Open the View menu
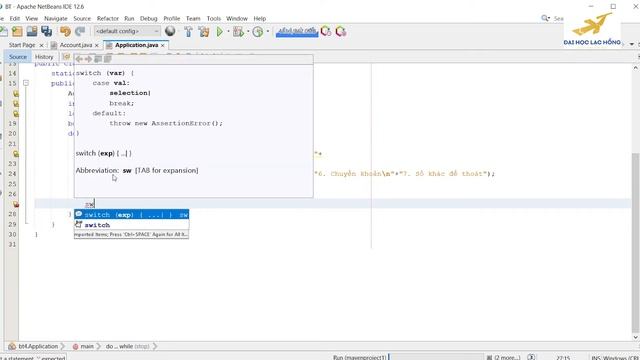Viewport: 640px width, 360px height. pos(31,18)
